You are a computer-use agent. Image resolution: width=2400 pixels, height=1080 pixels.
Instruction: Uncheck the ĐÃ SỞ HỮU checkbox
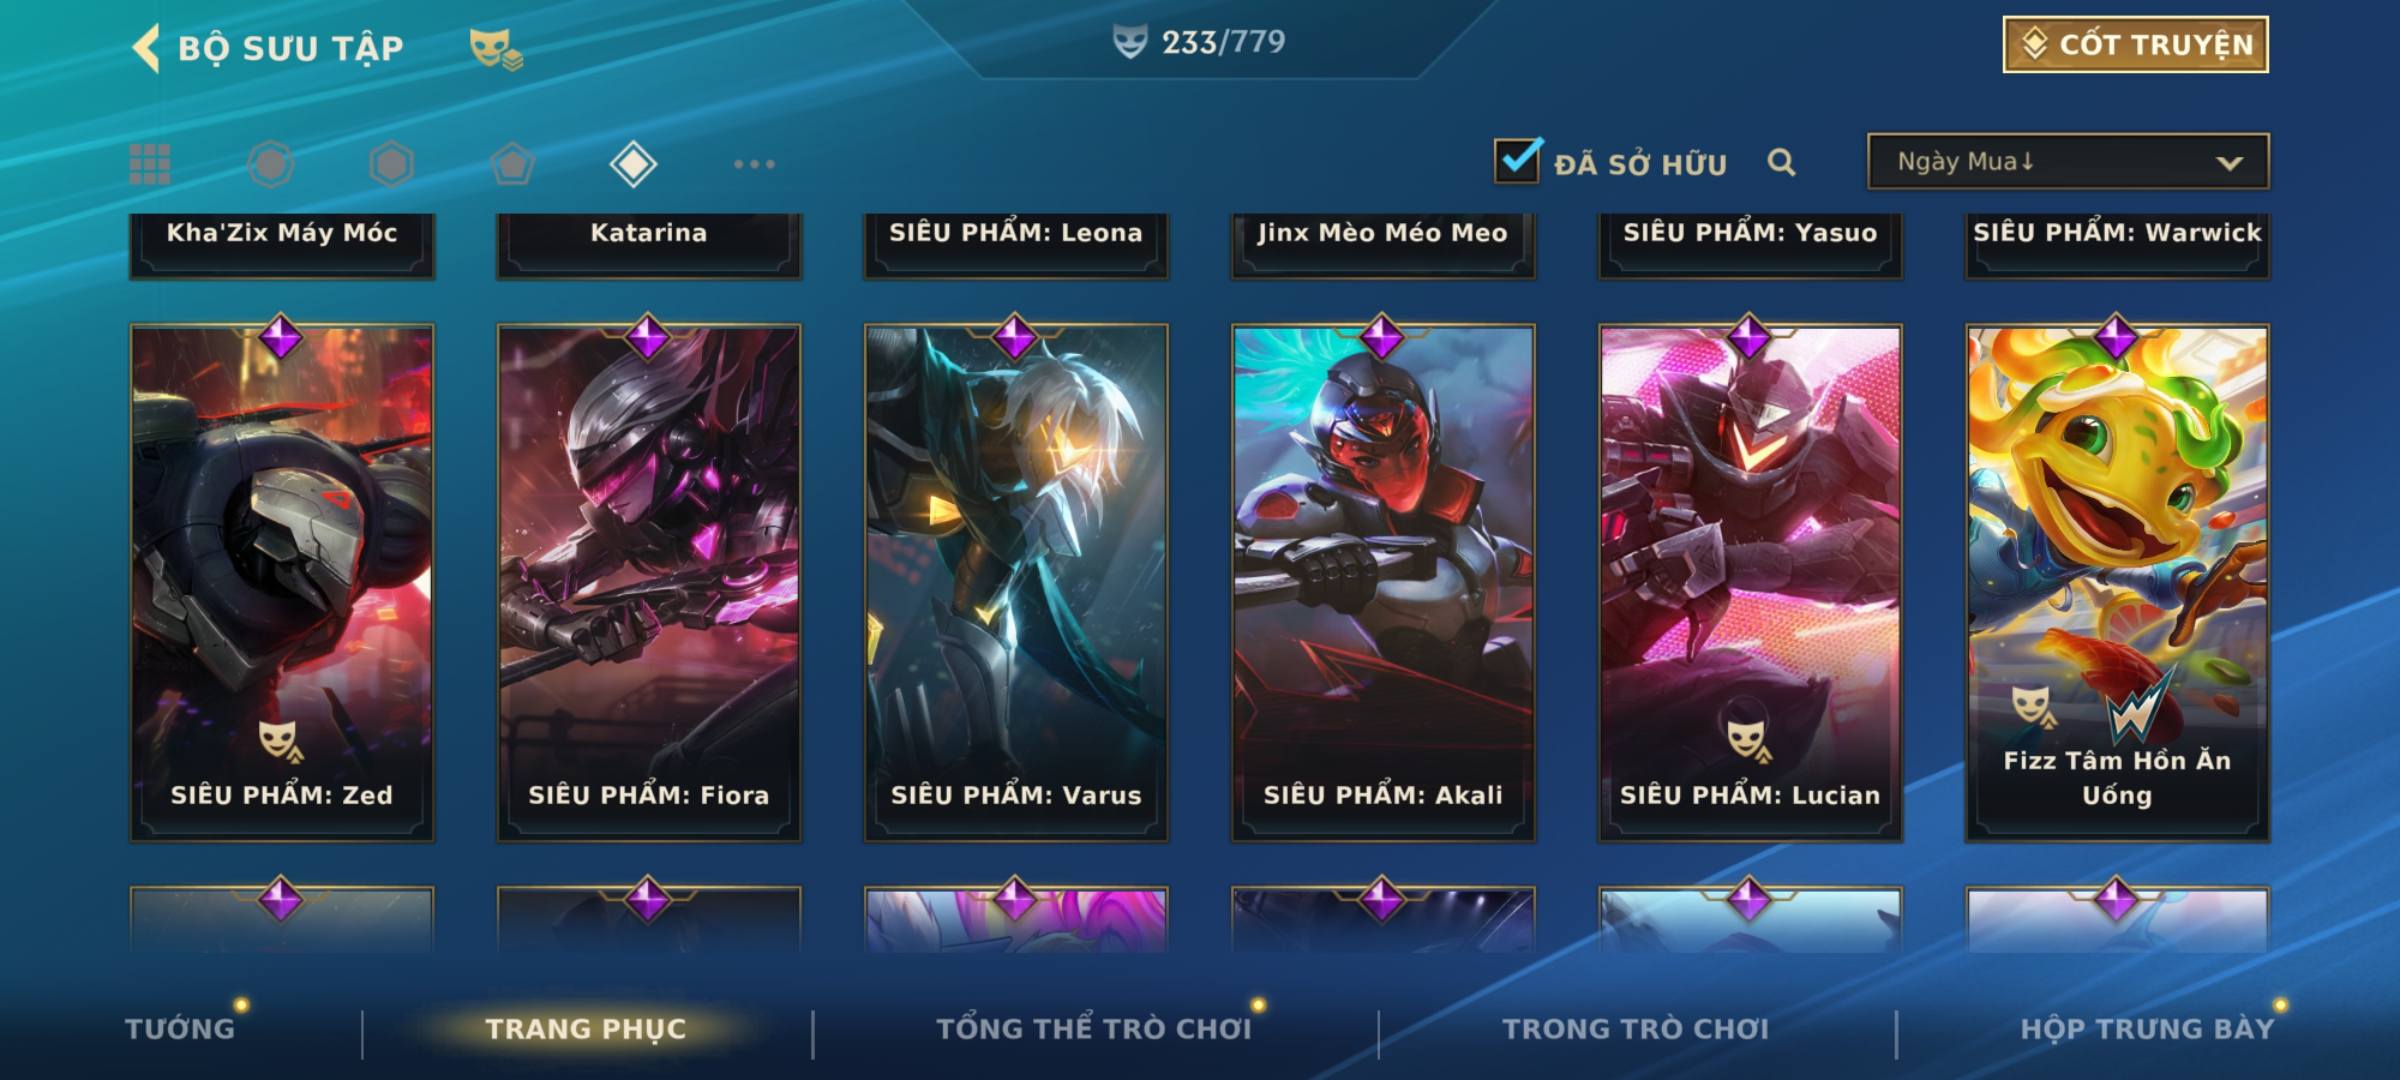click(x=1517, y=160)
